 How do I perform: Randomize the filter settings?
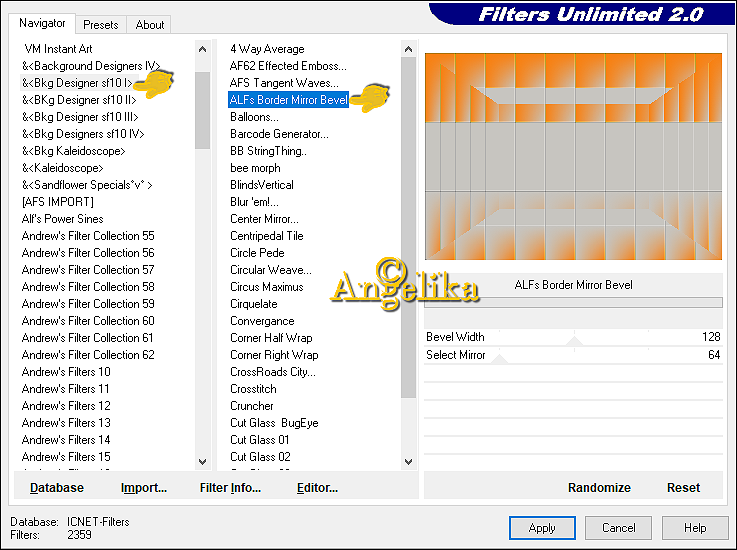599,487
